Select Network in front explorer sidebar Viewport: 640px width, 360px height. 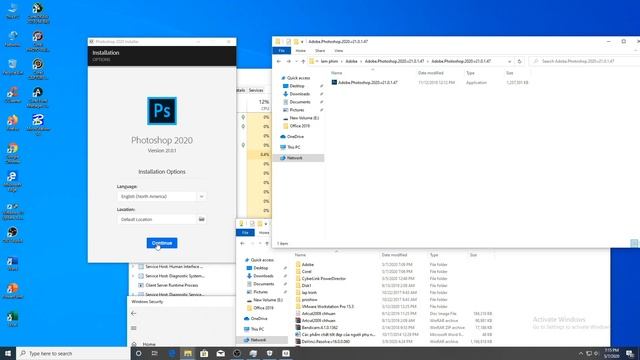[x=294, y=158]
